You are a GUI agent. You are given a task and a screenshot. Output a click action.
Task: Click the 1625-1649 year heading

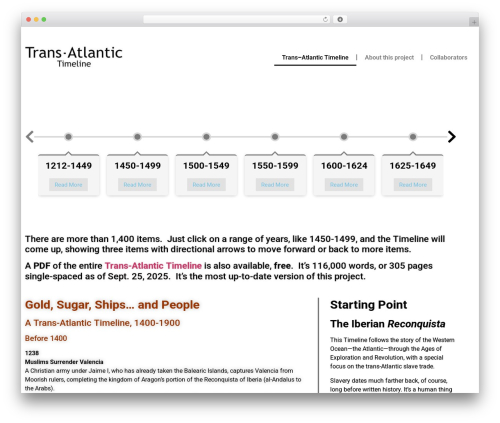[413, 166]
